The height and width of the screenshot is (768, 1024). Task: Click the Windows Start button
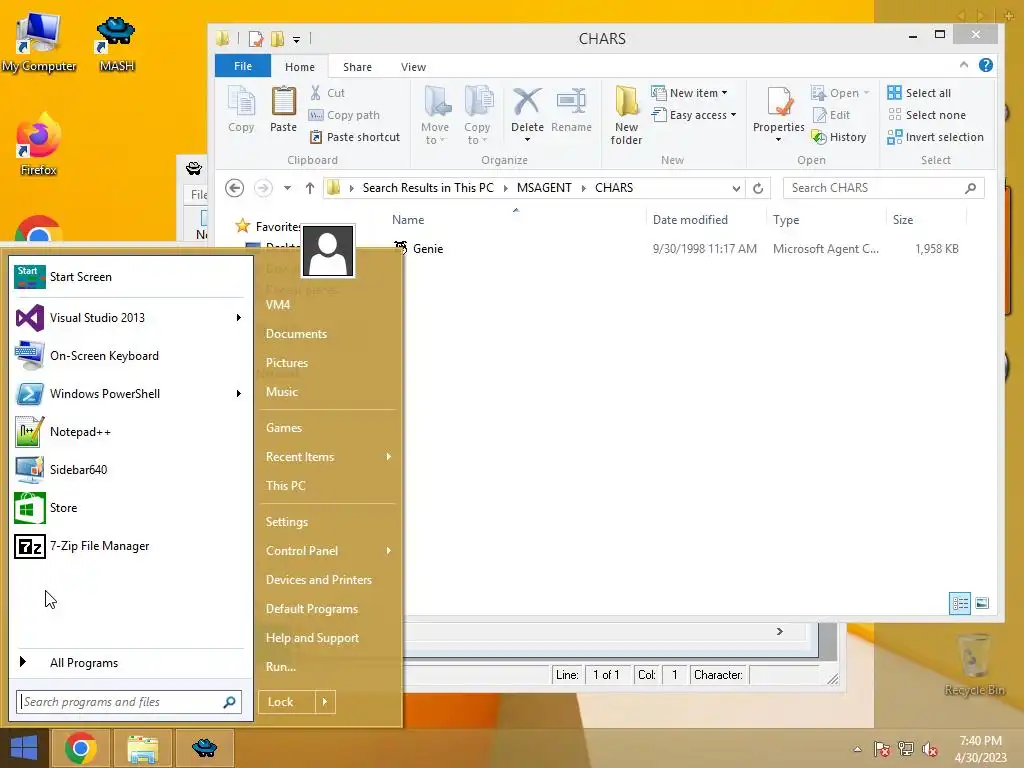tap(24, 748)
